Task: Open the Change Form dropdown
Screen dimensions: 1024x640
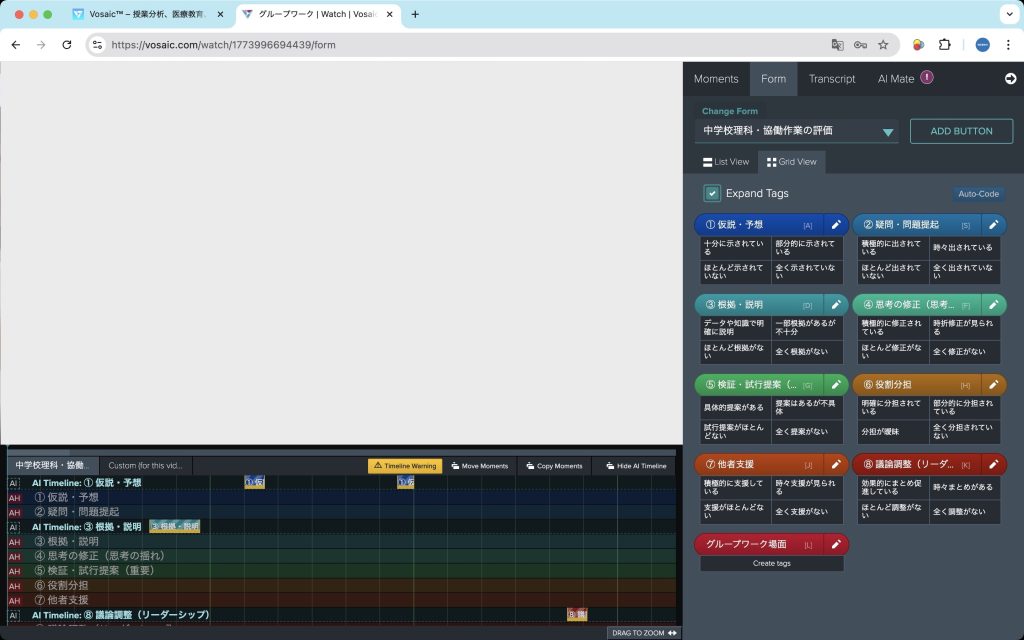Action: pyautogui.click(x=887, y=131)
